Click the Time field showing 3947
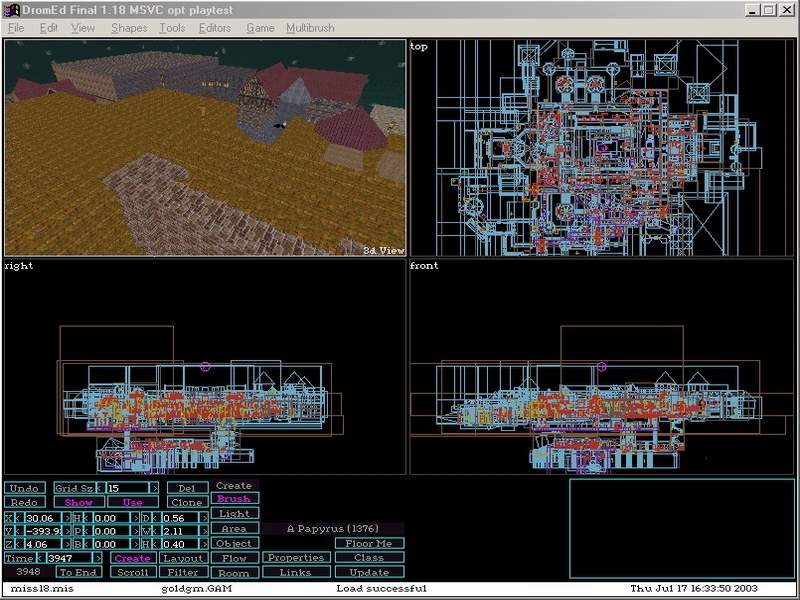The height and width of the screenshot is (600, 800). click(70, 558)
